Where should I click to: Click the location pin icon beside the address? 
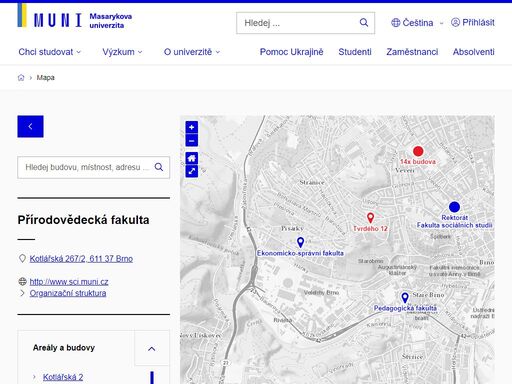pos(22,258)
